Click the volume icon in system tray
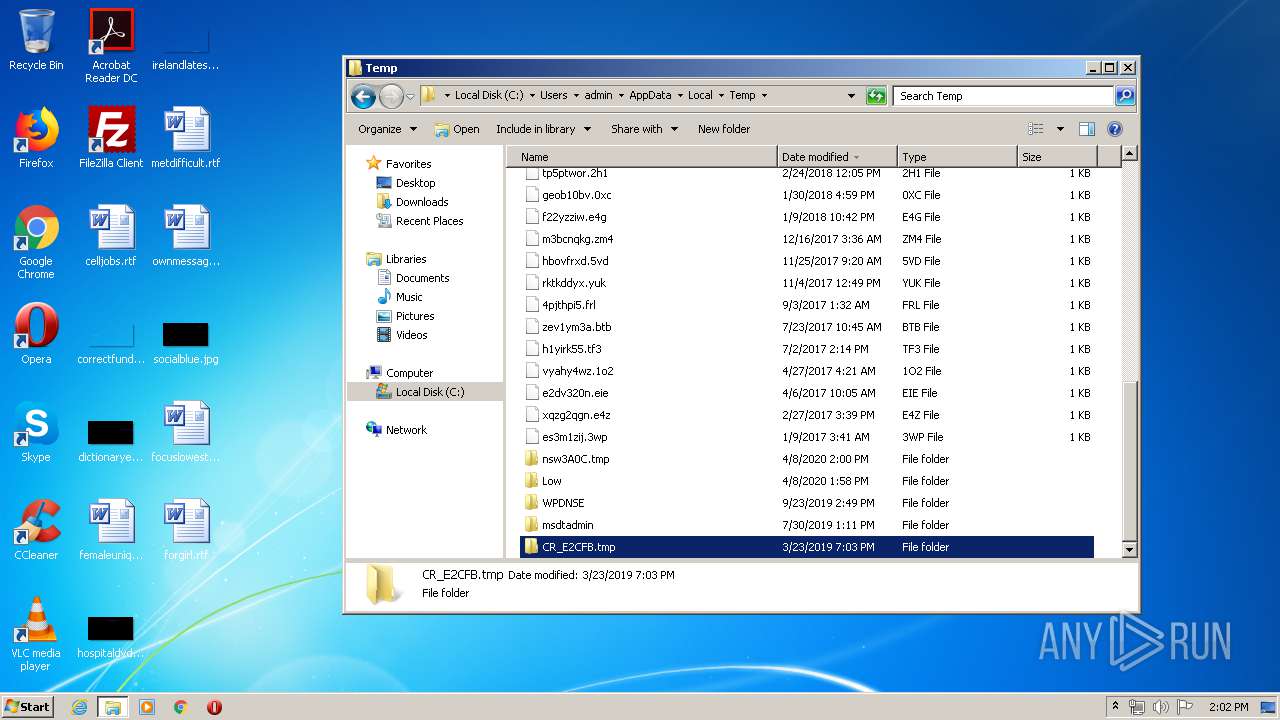The height and width of the screenshot is (720, 1280). click(1161, 707)
